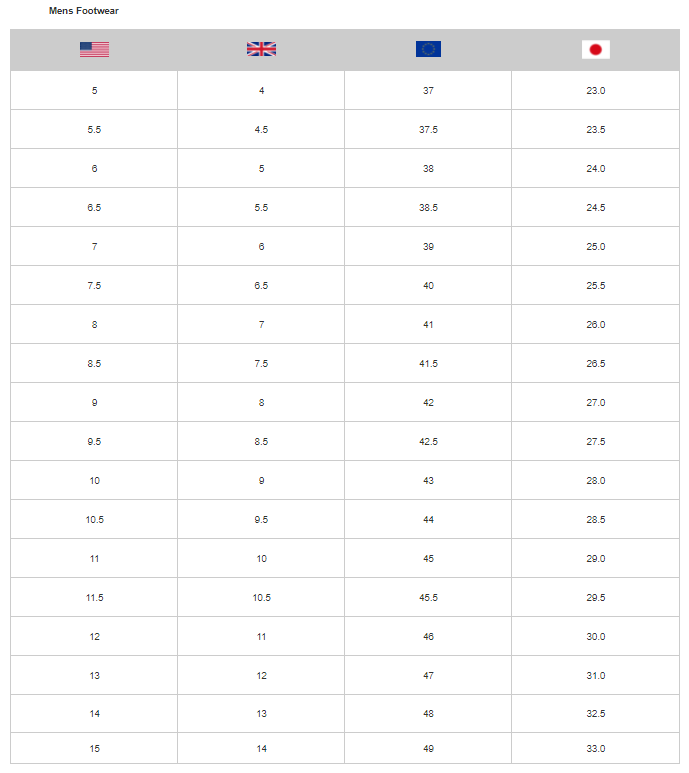The image size is (689, 773).
Task: Select the Japan size 32.5 cell
Action: click(595, 714)
